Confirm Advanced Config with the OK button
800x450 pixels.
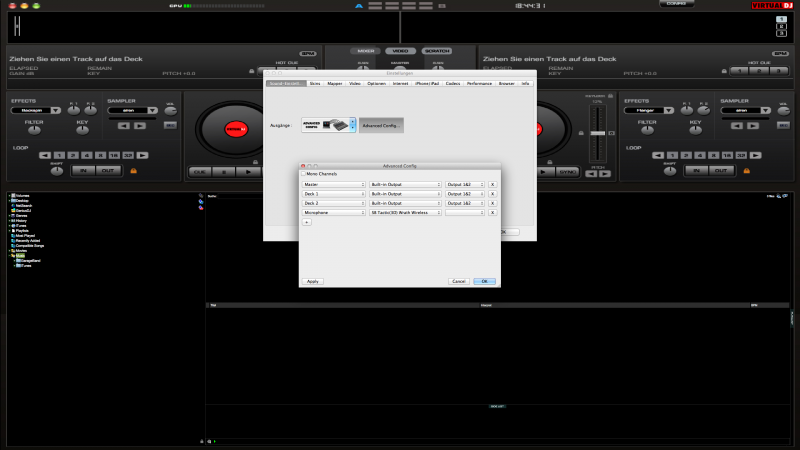click(484, 281)
